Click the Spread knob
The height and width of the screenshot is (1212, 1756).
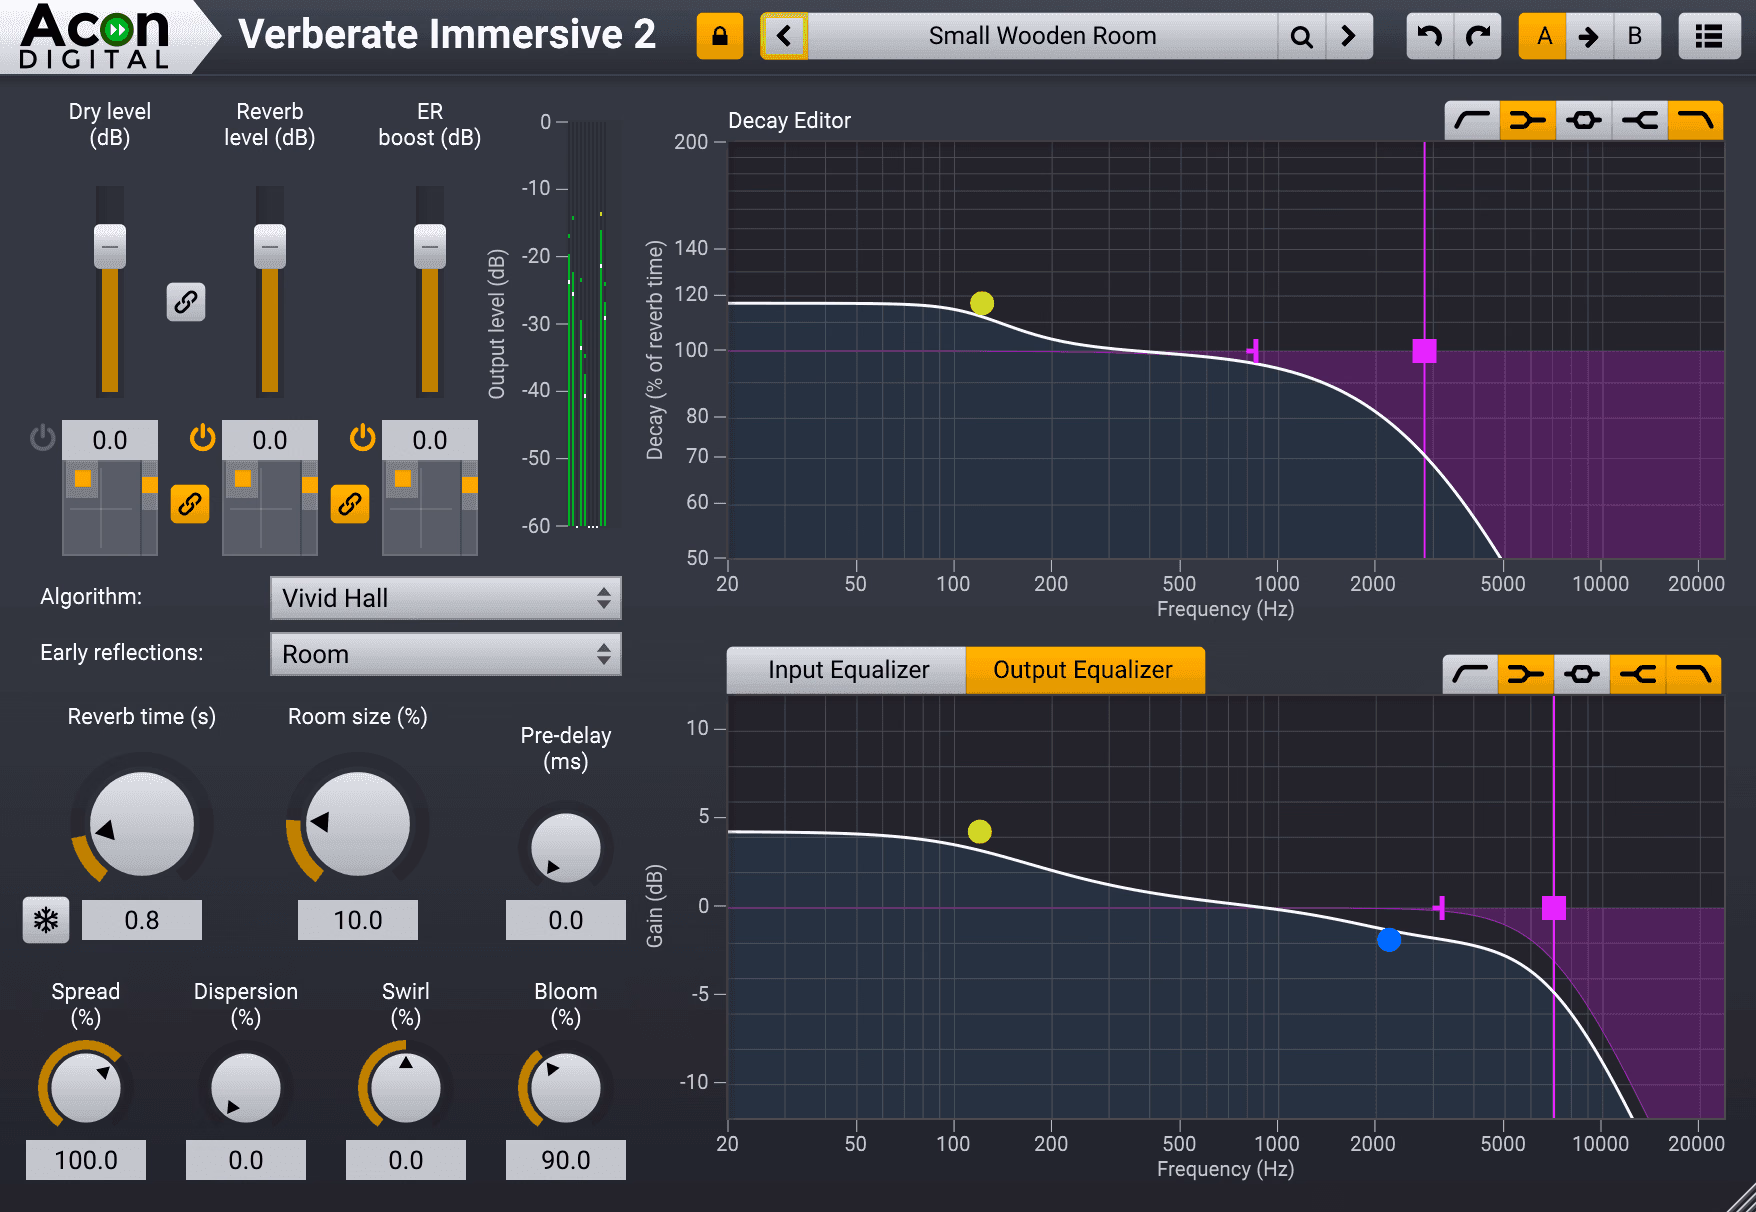86,1088
